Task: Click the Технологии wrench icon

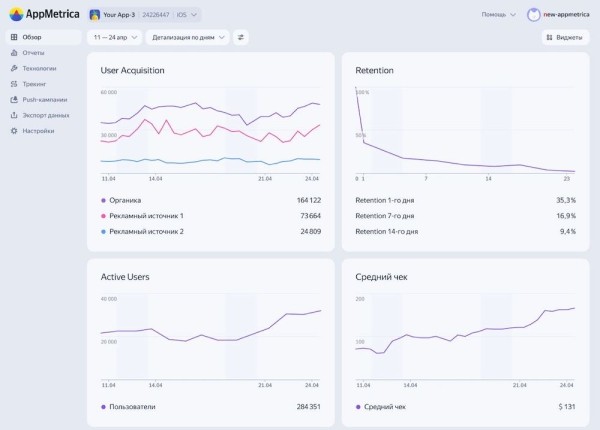Action: click(13, 68)
